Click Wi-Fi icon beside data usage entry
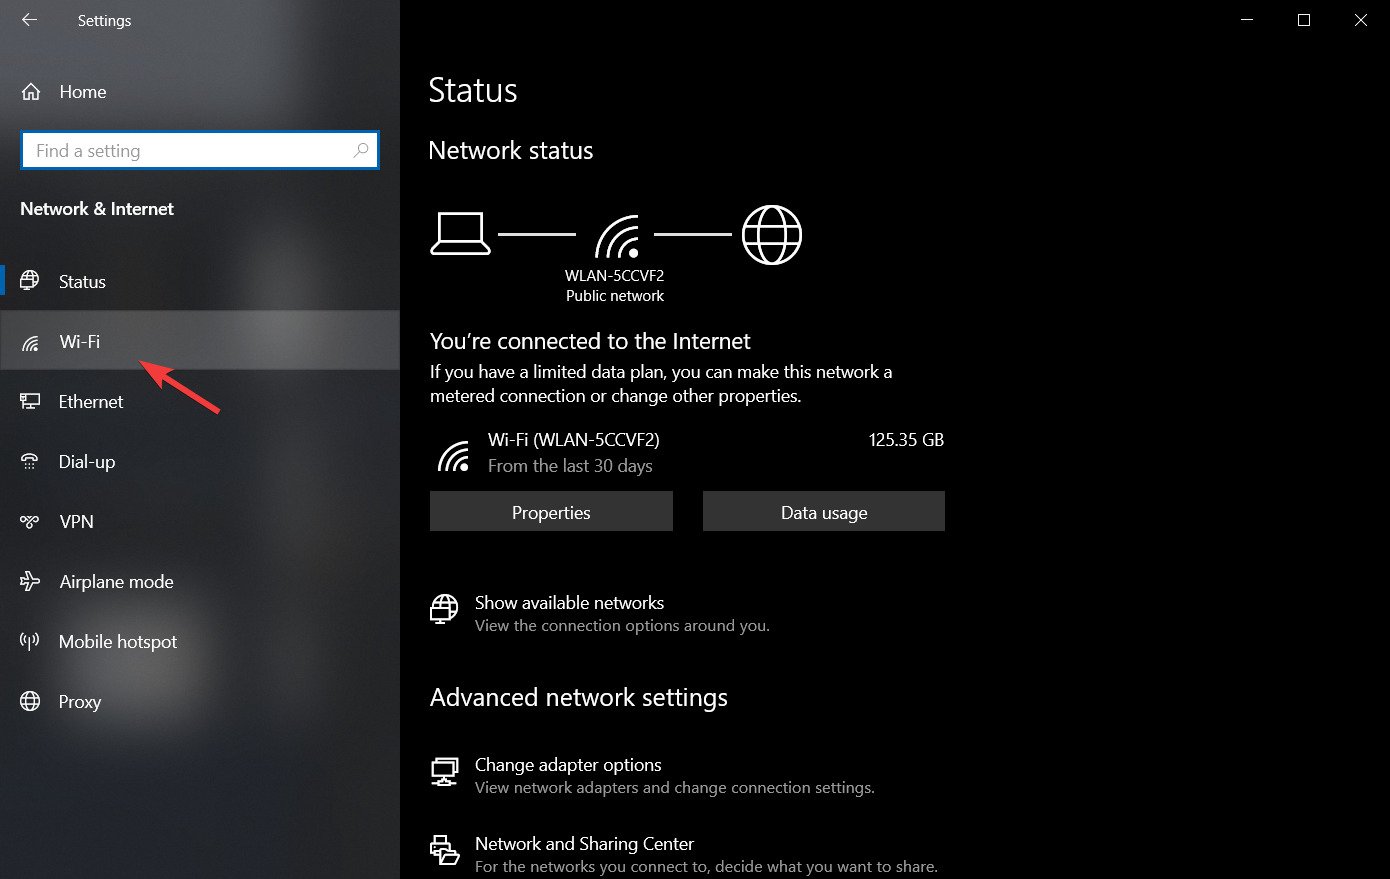The image size is (1390, 879). (x=454, y=455)
